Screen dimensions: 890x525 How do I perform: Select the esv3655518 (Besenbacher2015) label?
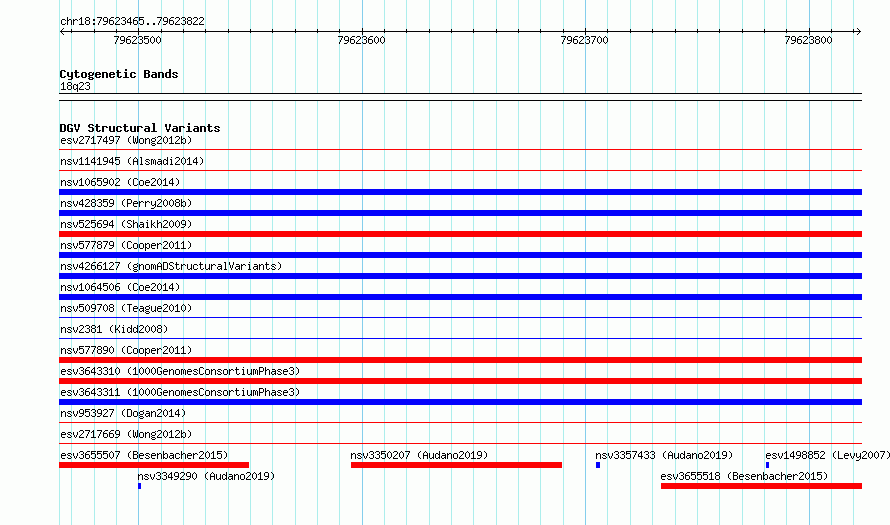[744, 476]
